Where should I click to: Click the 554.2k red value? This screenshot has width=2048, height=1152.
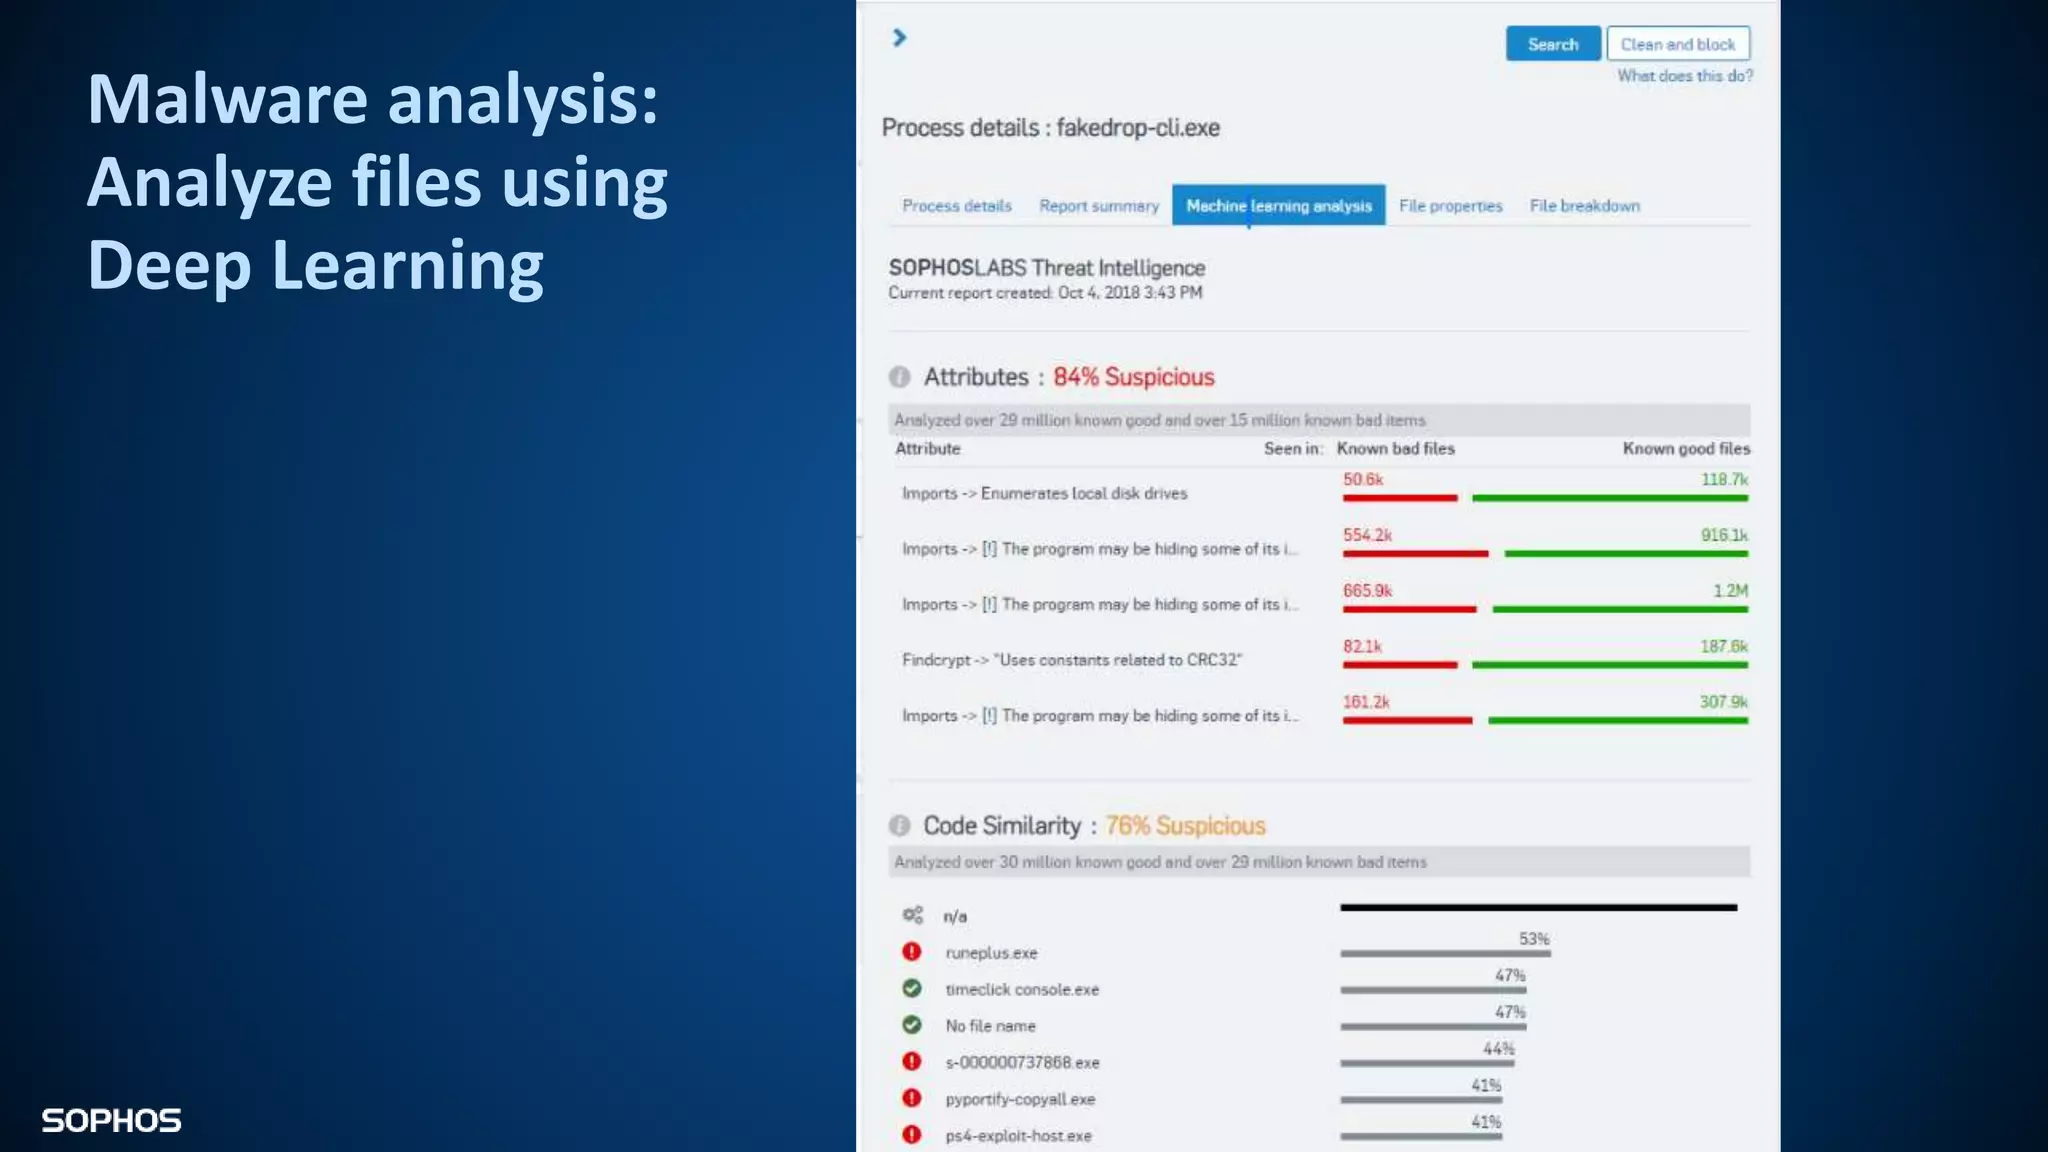1367,535
